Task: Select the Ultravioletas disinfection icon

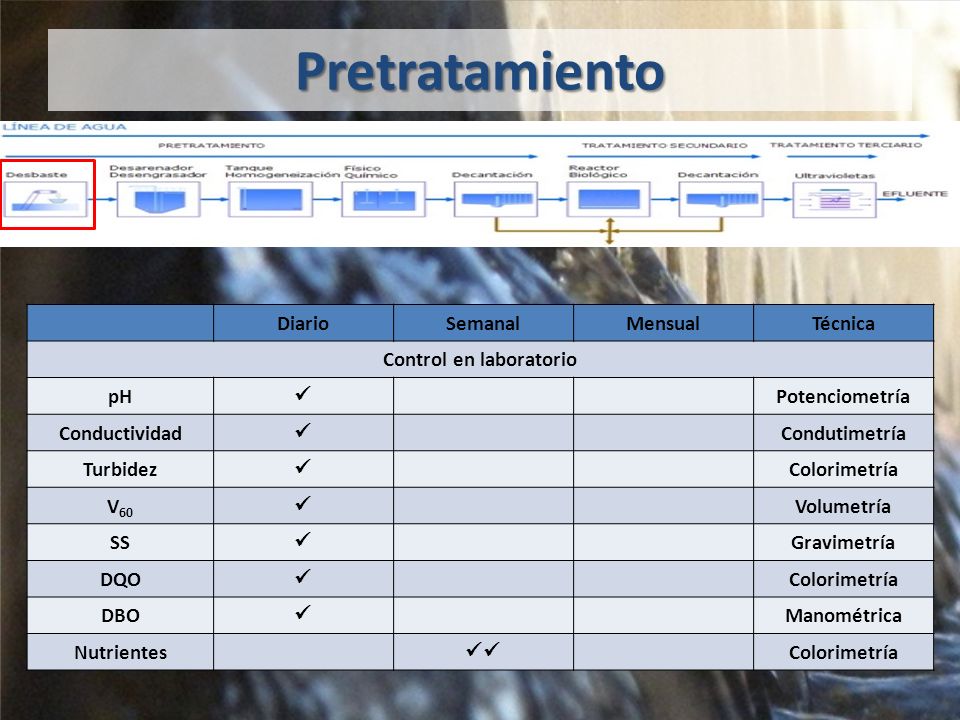Action: tap(834, 200)
